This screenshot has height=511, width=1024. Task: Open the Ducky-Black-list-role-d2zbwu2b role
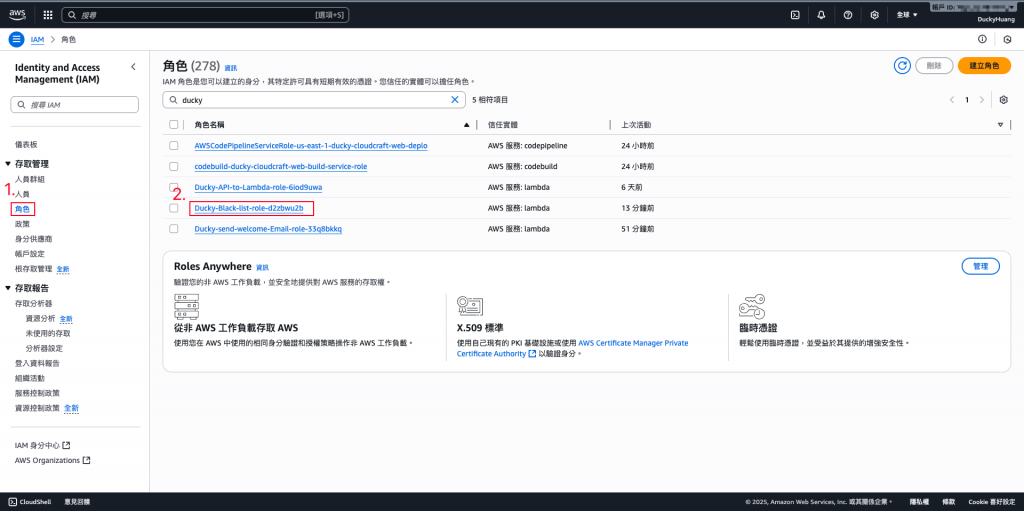pos(249,208)
